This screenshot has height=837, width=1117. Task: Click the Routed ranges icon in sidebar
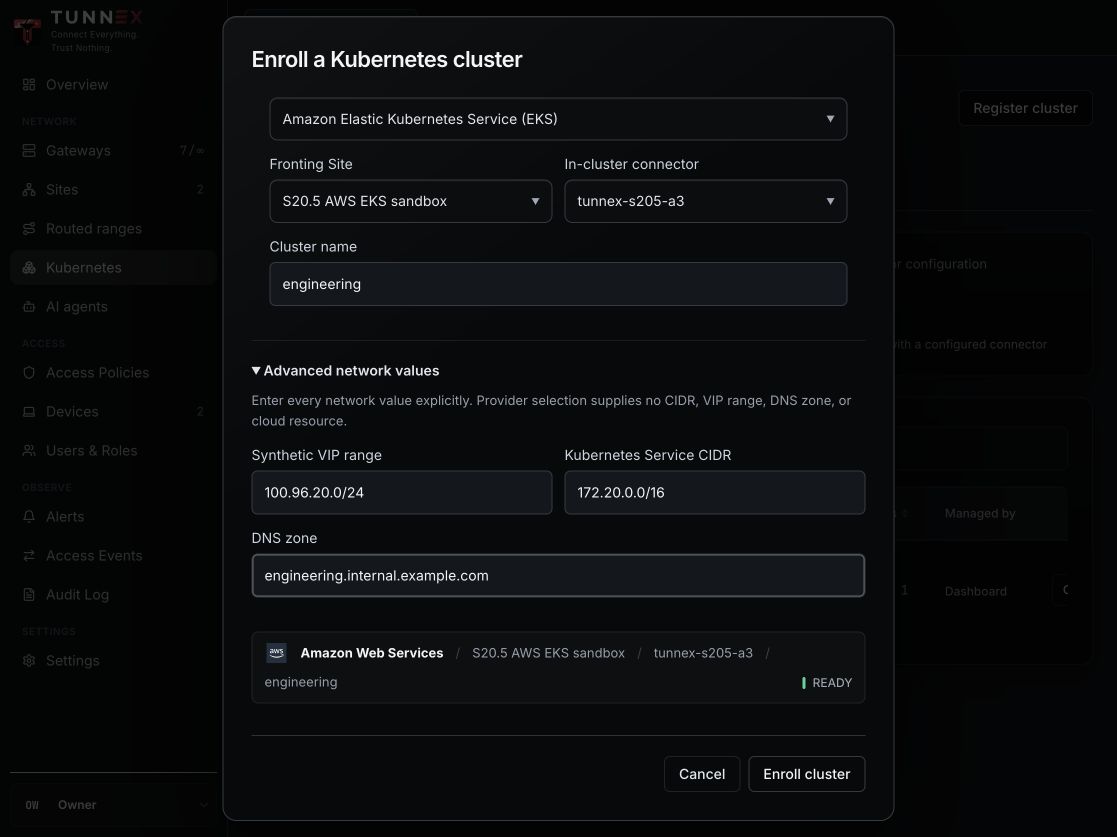pos(28,229)
